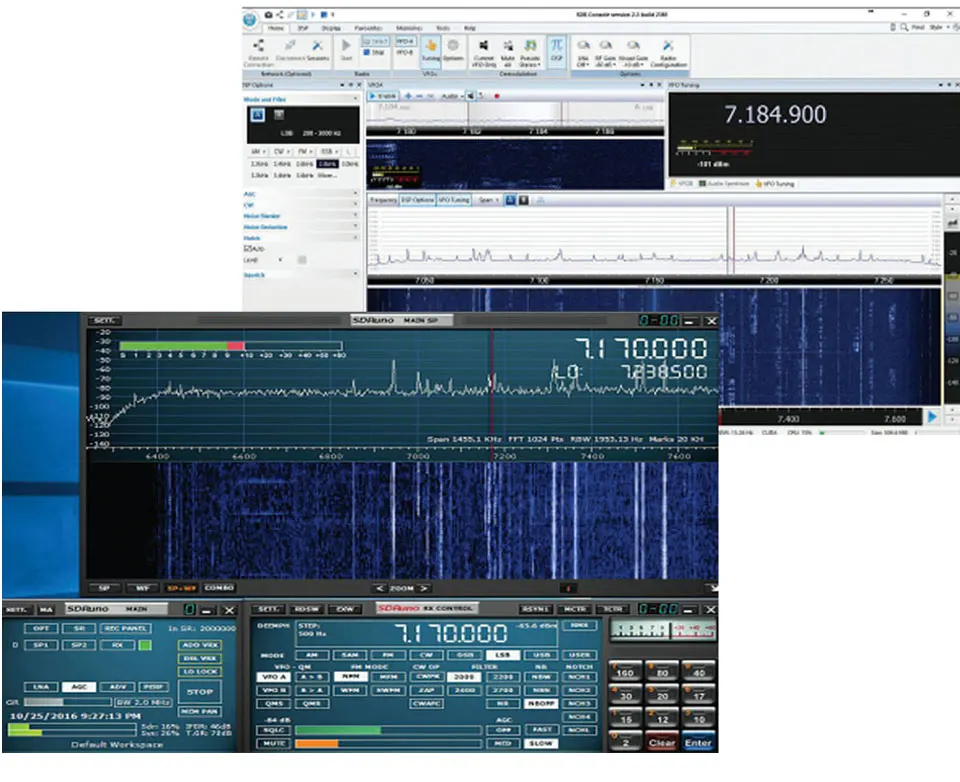Toggle the LO LOCK button in SDRuno Main
The image size is (960, 782).
pyautogui.click(x=200, y=672)
